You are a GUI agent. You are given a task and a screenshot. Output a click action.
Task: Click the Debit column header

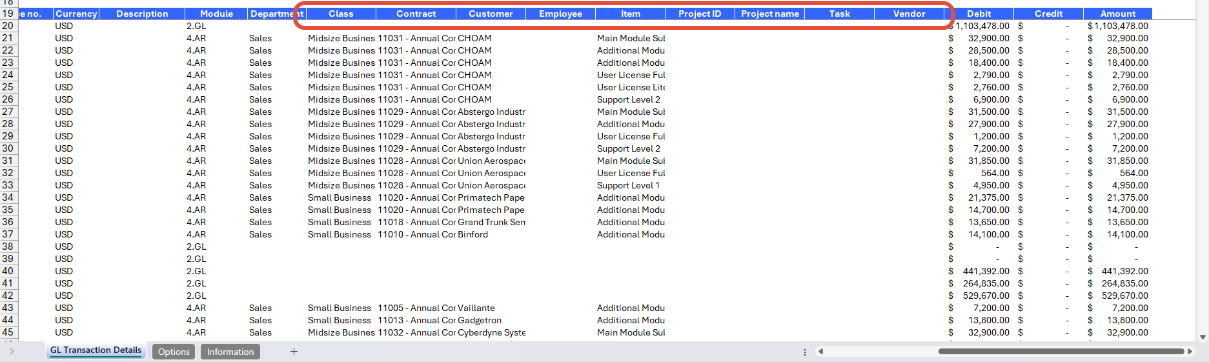[979, 14]
